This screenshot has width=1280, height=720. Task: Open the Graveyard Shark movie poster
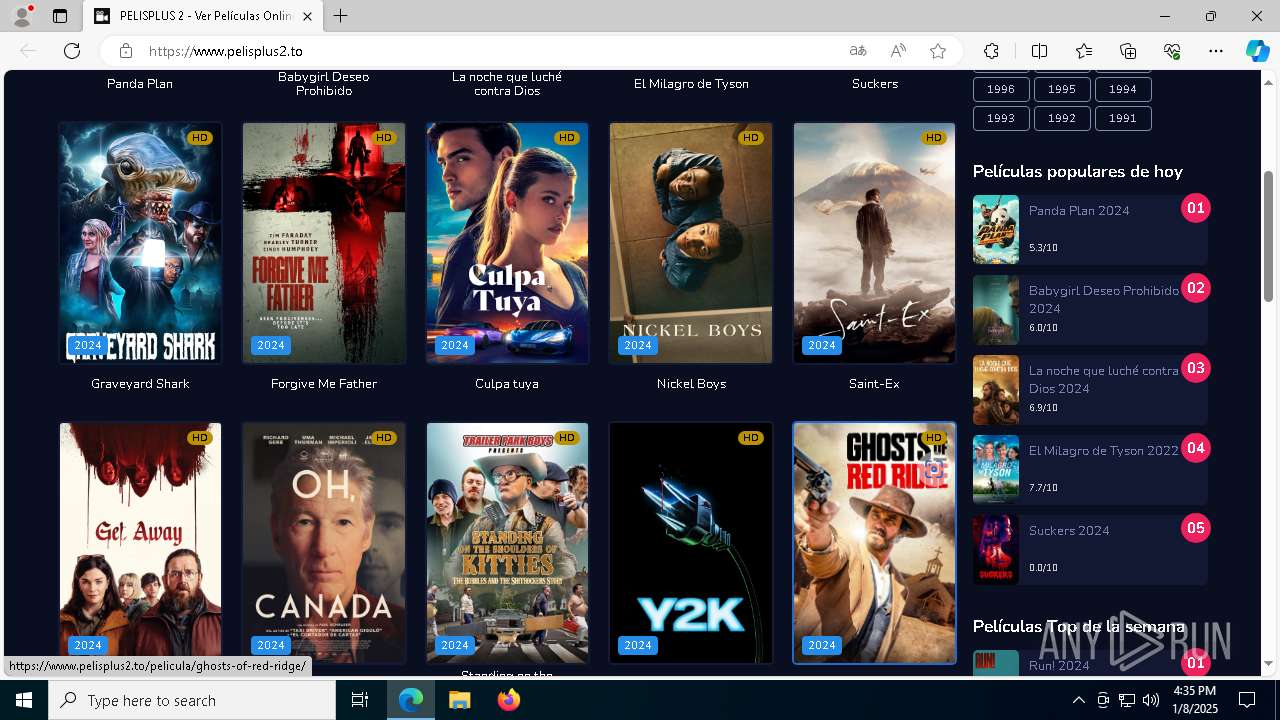140,243
